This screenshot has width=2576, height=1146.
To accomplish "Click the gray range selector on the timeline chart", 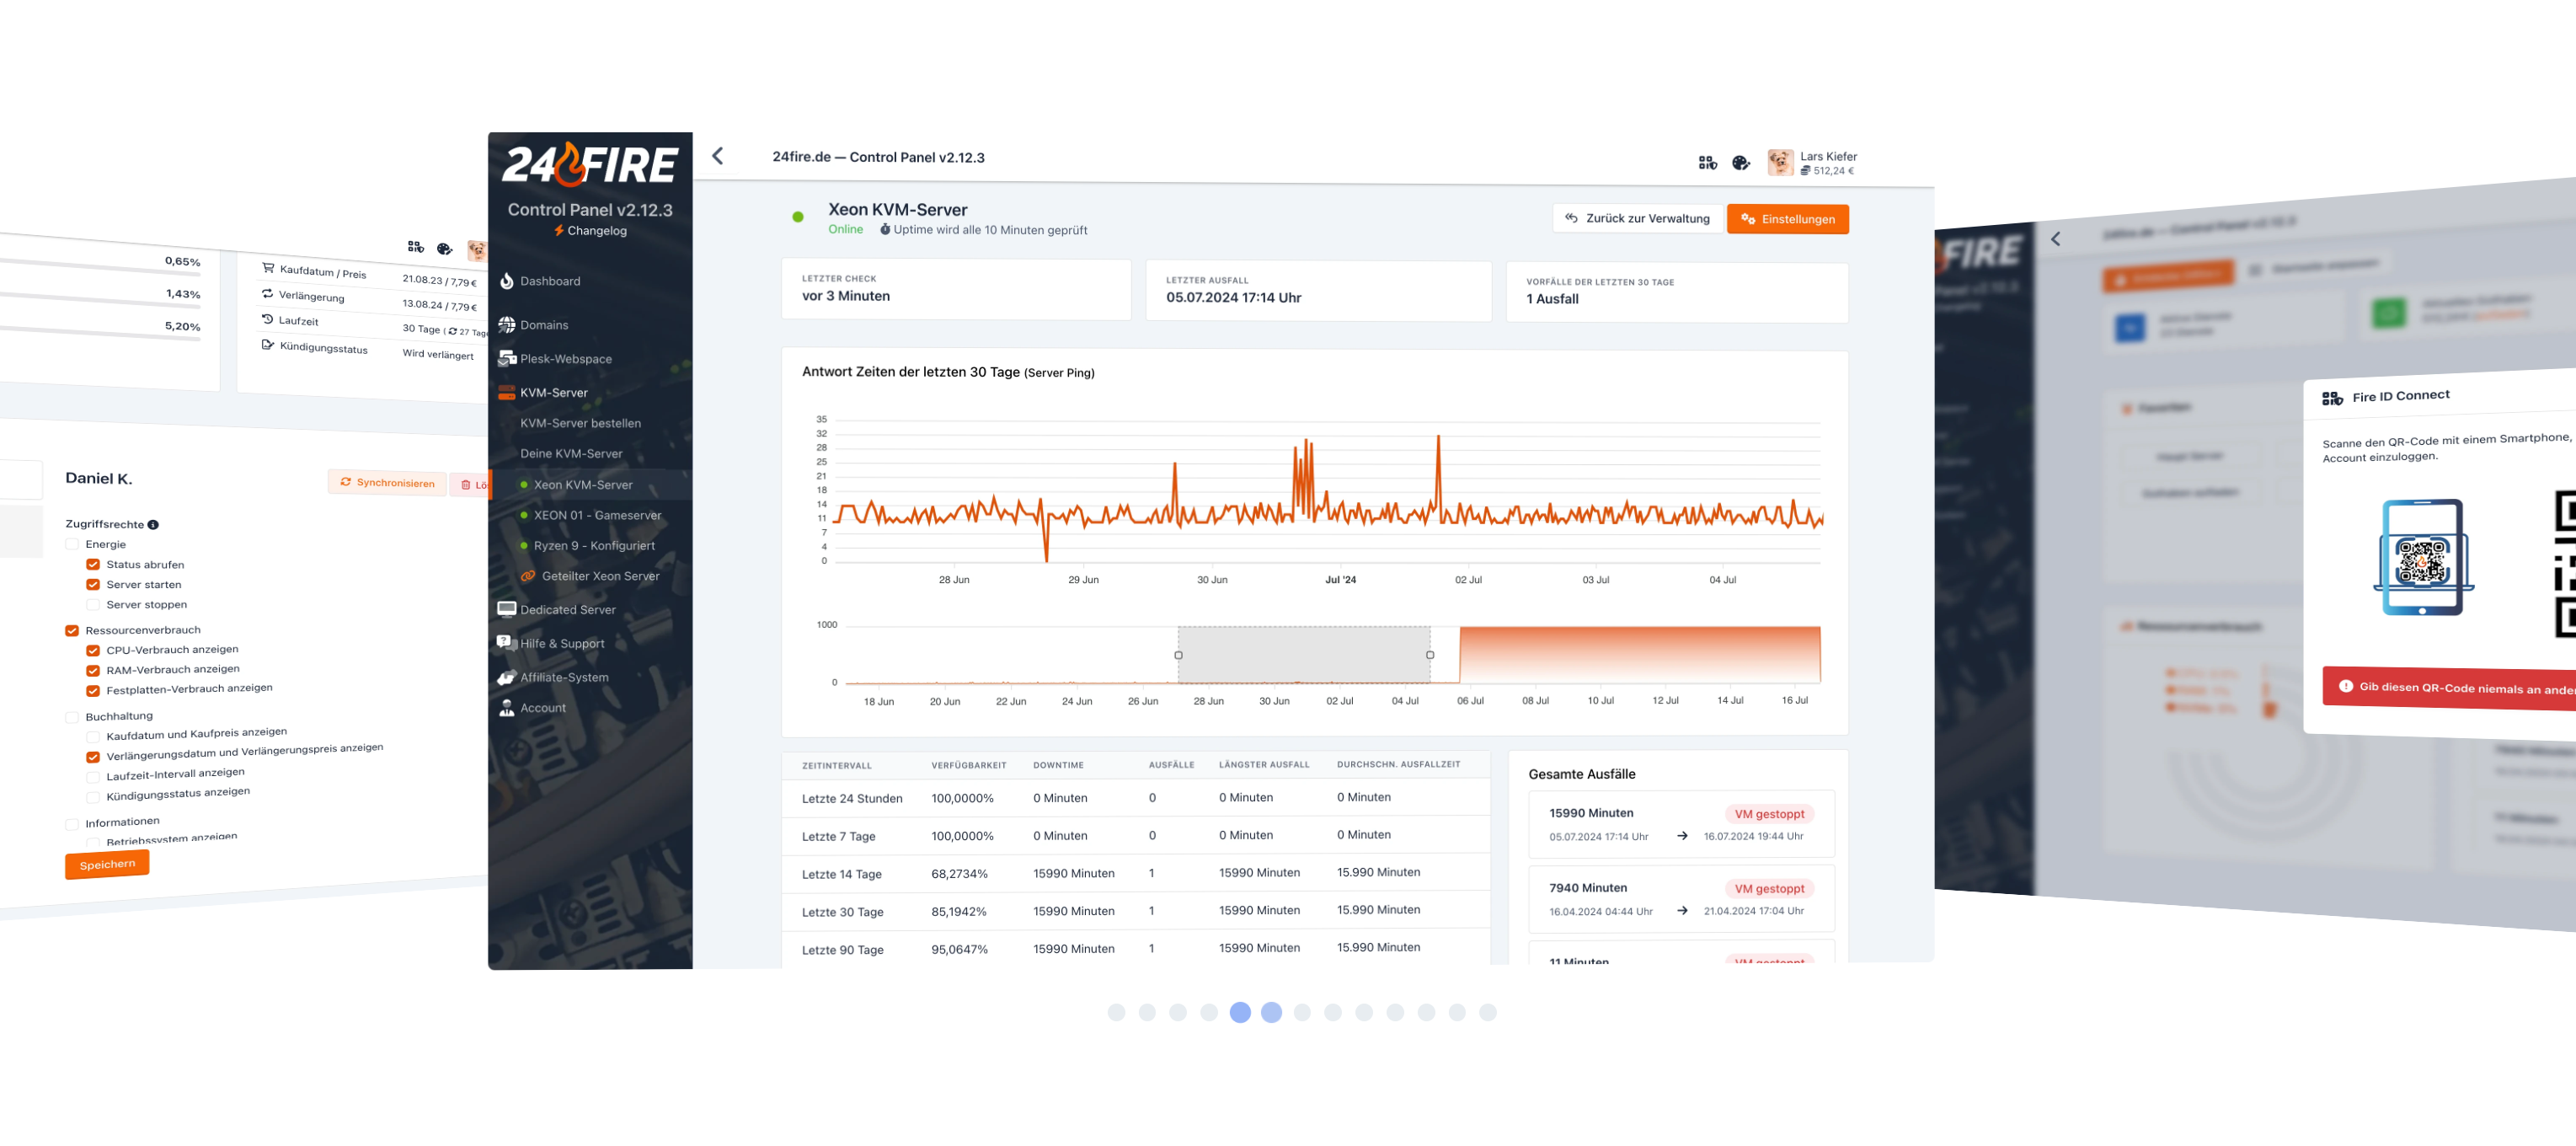I will 1303,655.
